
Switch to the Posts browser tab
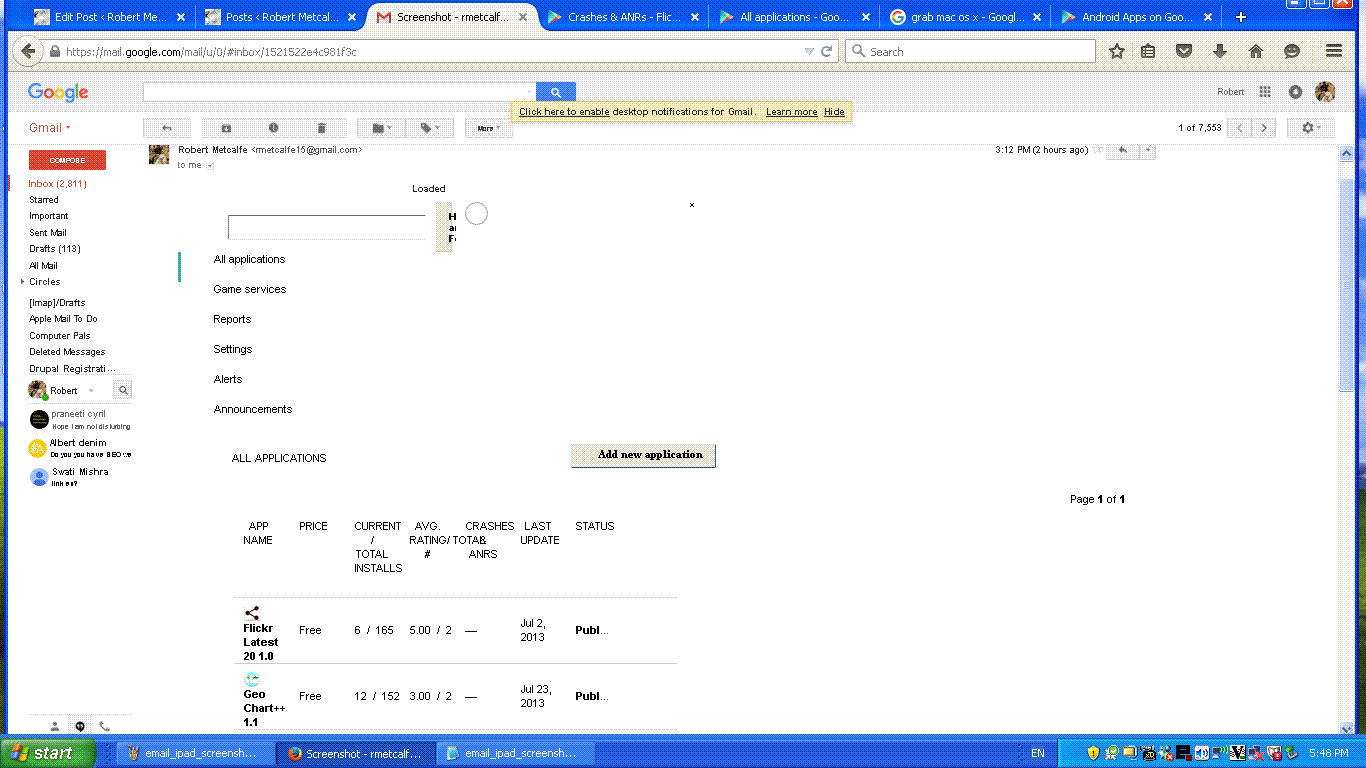tap(280, 17)
